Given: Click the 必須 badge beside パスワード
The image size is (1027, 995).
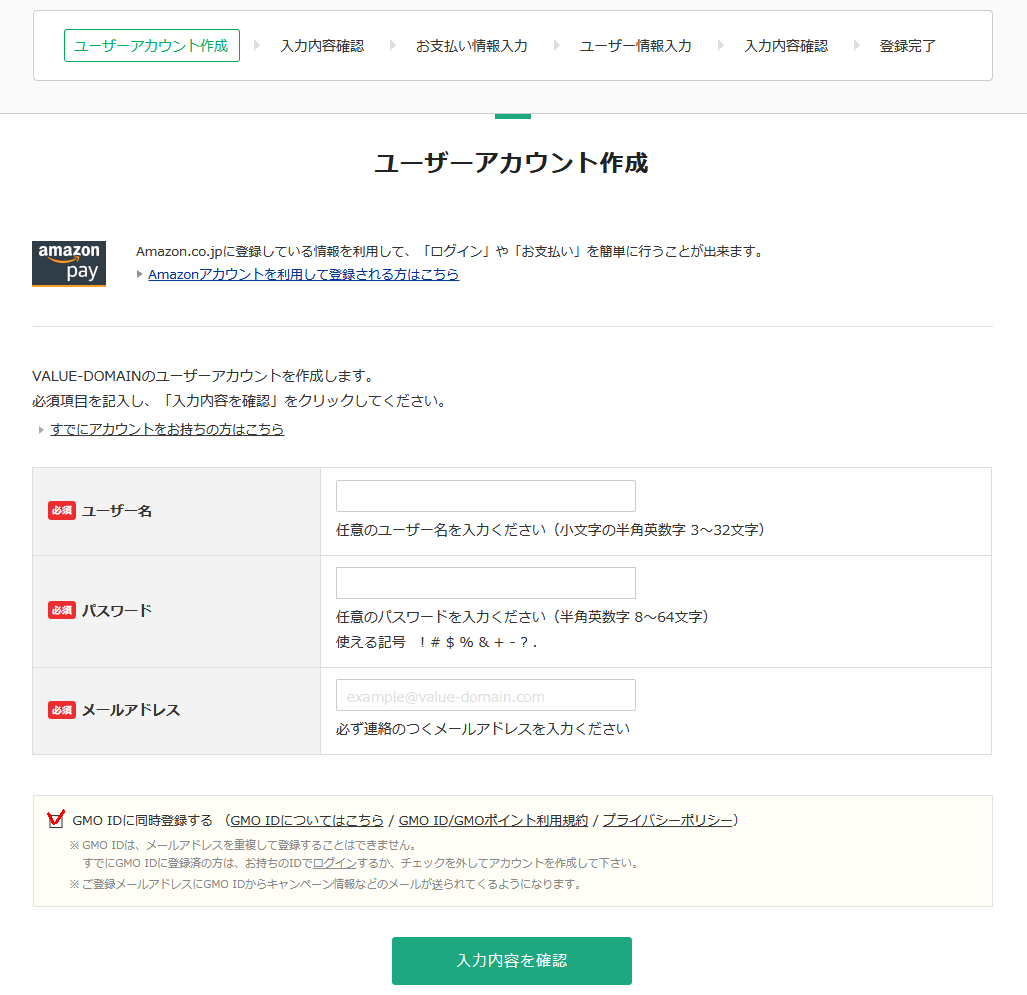Looking at the screenshot, I should 62,610.
